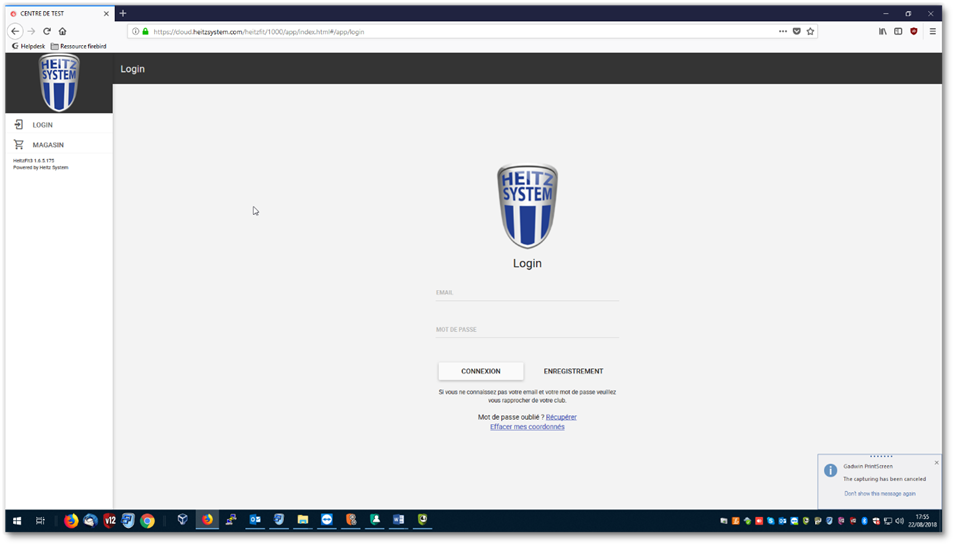955x545 pixels.
Task: Open Firefox hamburger menu
Action: point(932,32)
